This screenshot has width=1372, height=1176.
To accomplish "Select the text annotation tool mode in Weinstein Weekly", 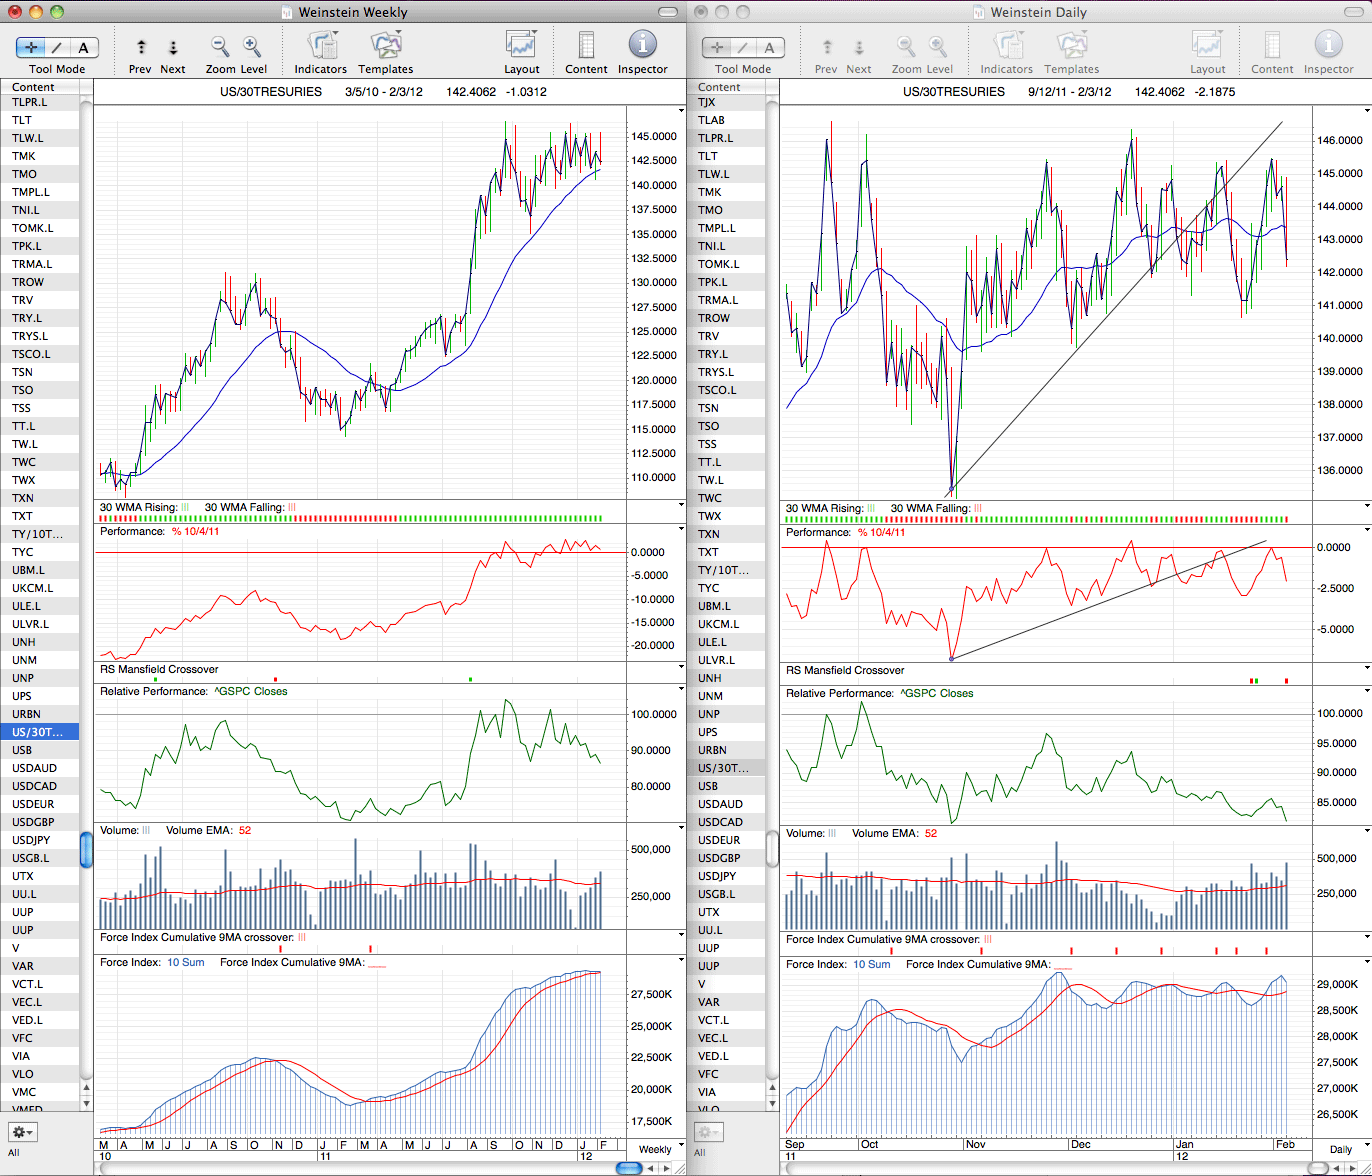I will pos(84,47).
